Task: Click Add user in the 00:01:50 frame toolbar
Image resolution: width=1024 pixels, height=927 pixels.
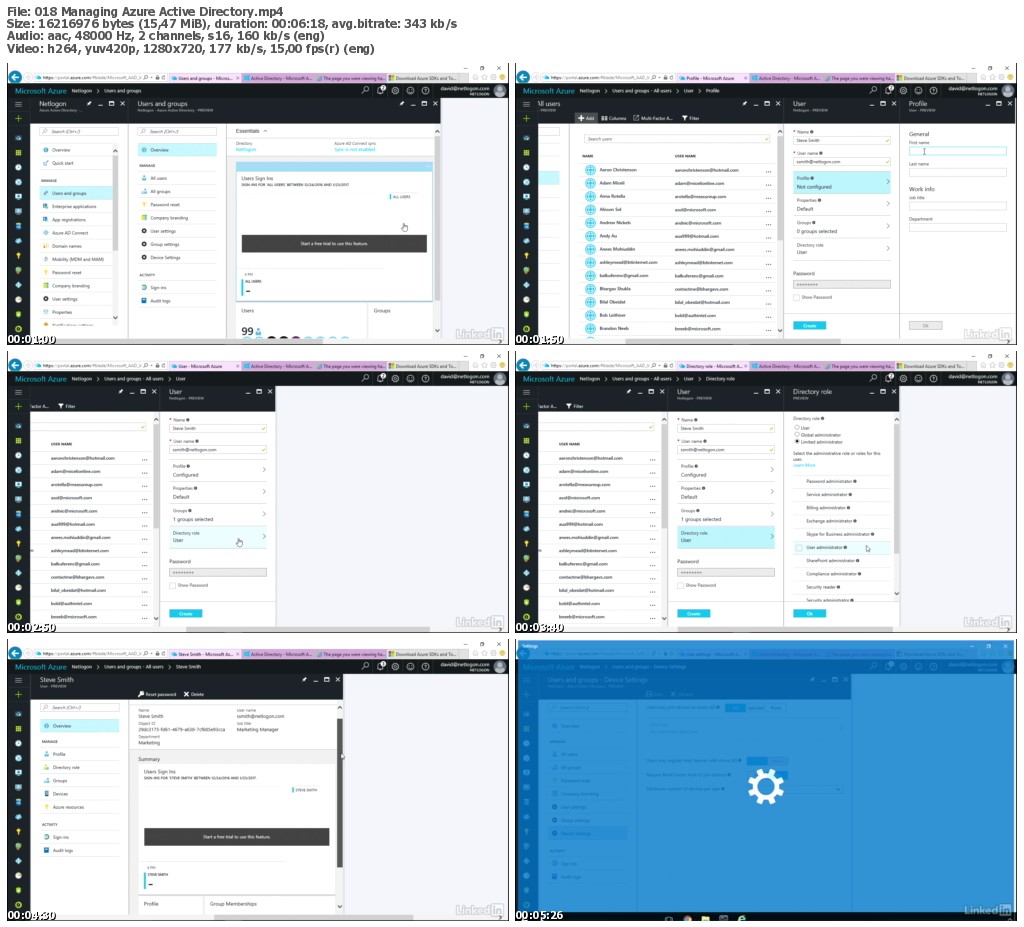Action: pyautogui.click(x=586, y=118)
